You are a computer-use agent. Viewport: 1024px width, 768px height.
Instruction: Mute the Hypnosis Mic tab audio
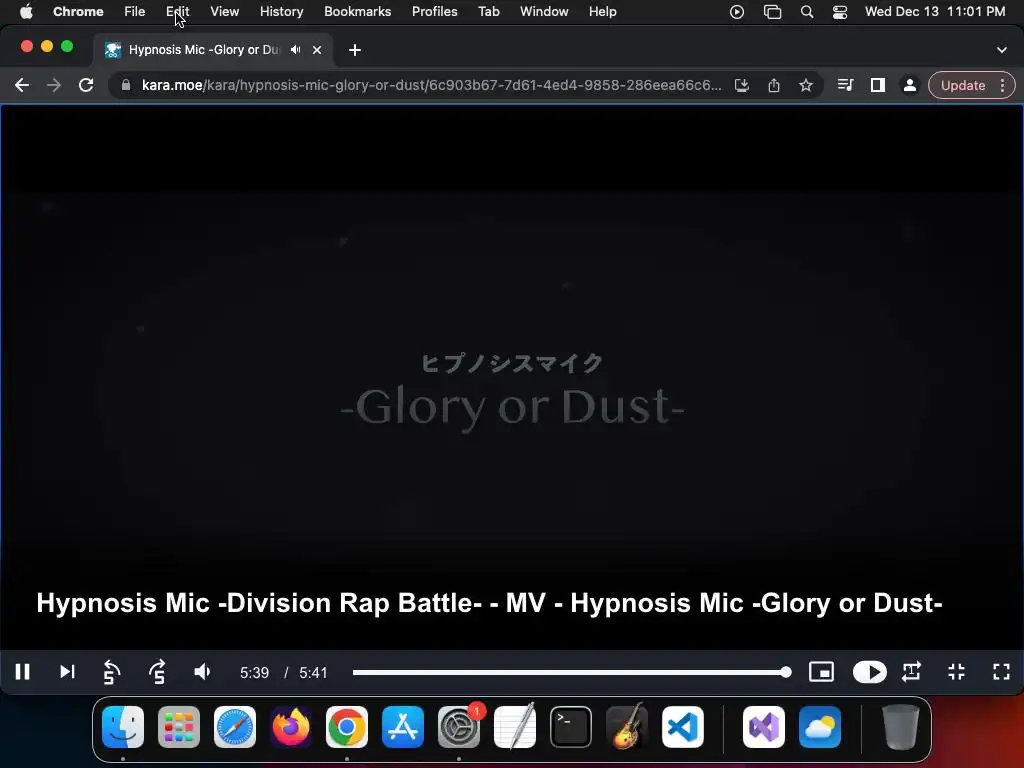[296, 50]
